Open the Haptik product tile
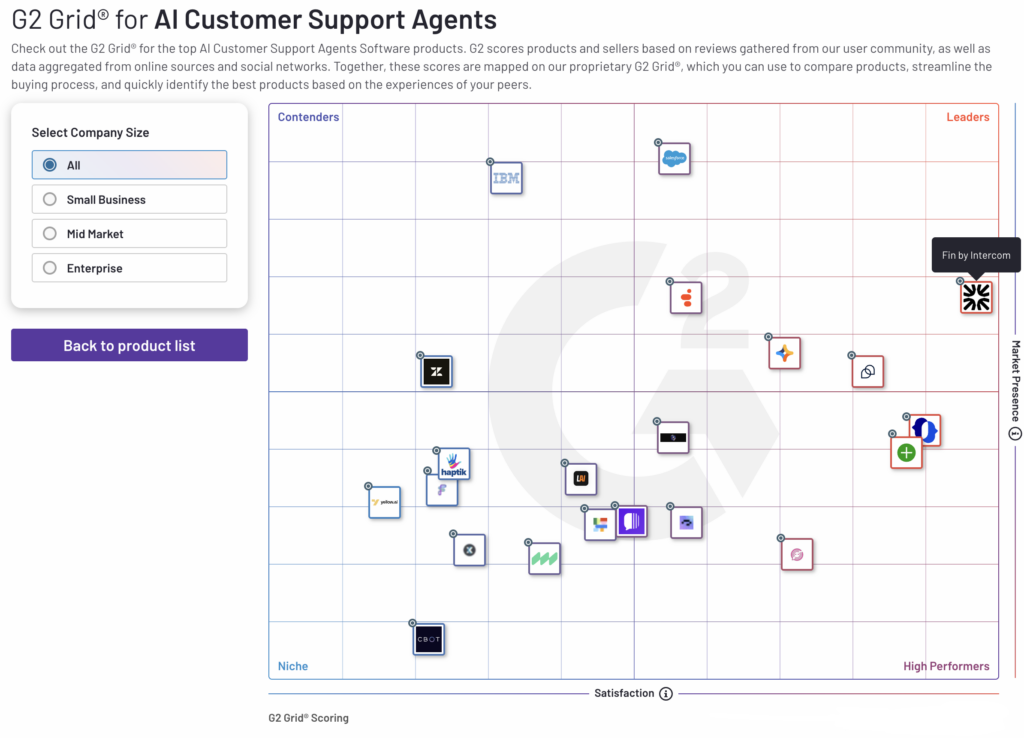The height and width of the screenshot is (738, 1024). tap(454, 464)
